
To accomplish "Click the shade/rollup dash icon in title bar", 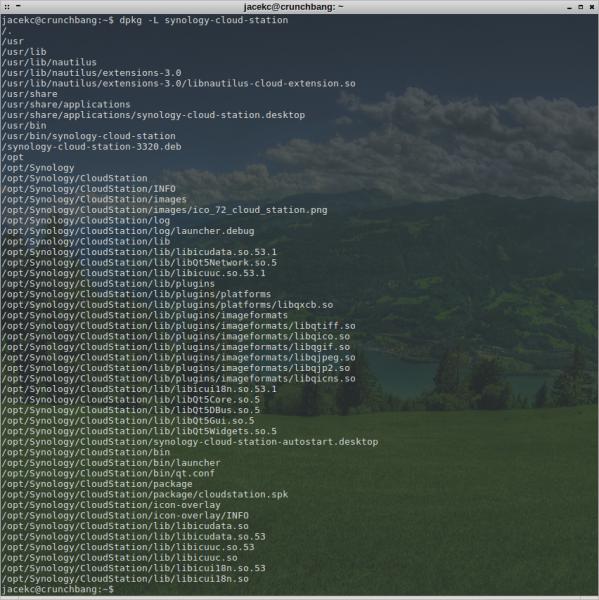I will 18,6.
